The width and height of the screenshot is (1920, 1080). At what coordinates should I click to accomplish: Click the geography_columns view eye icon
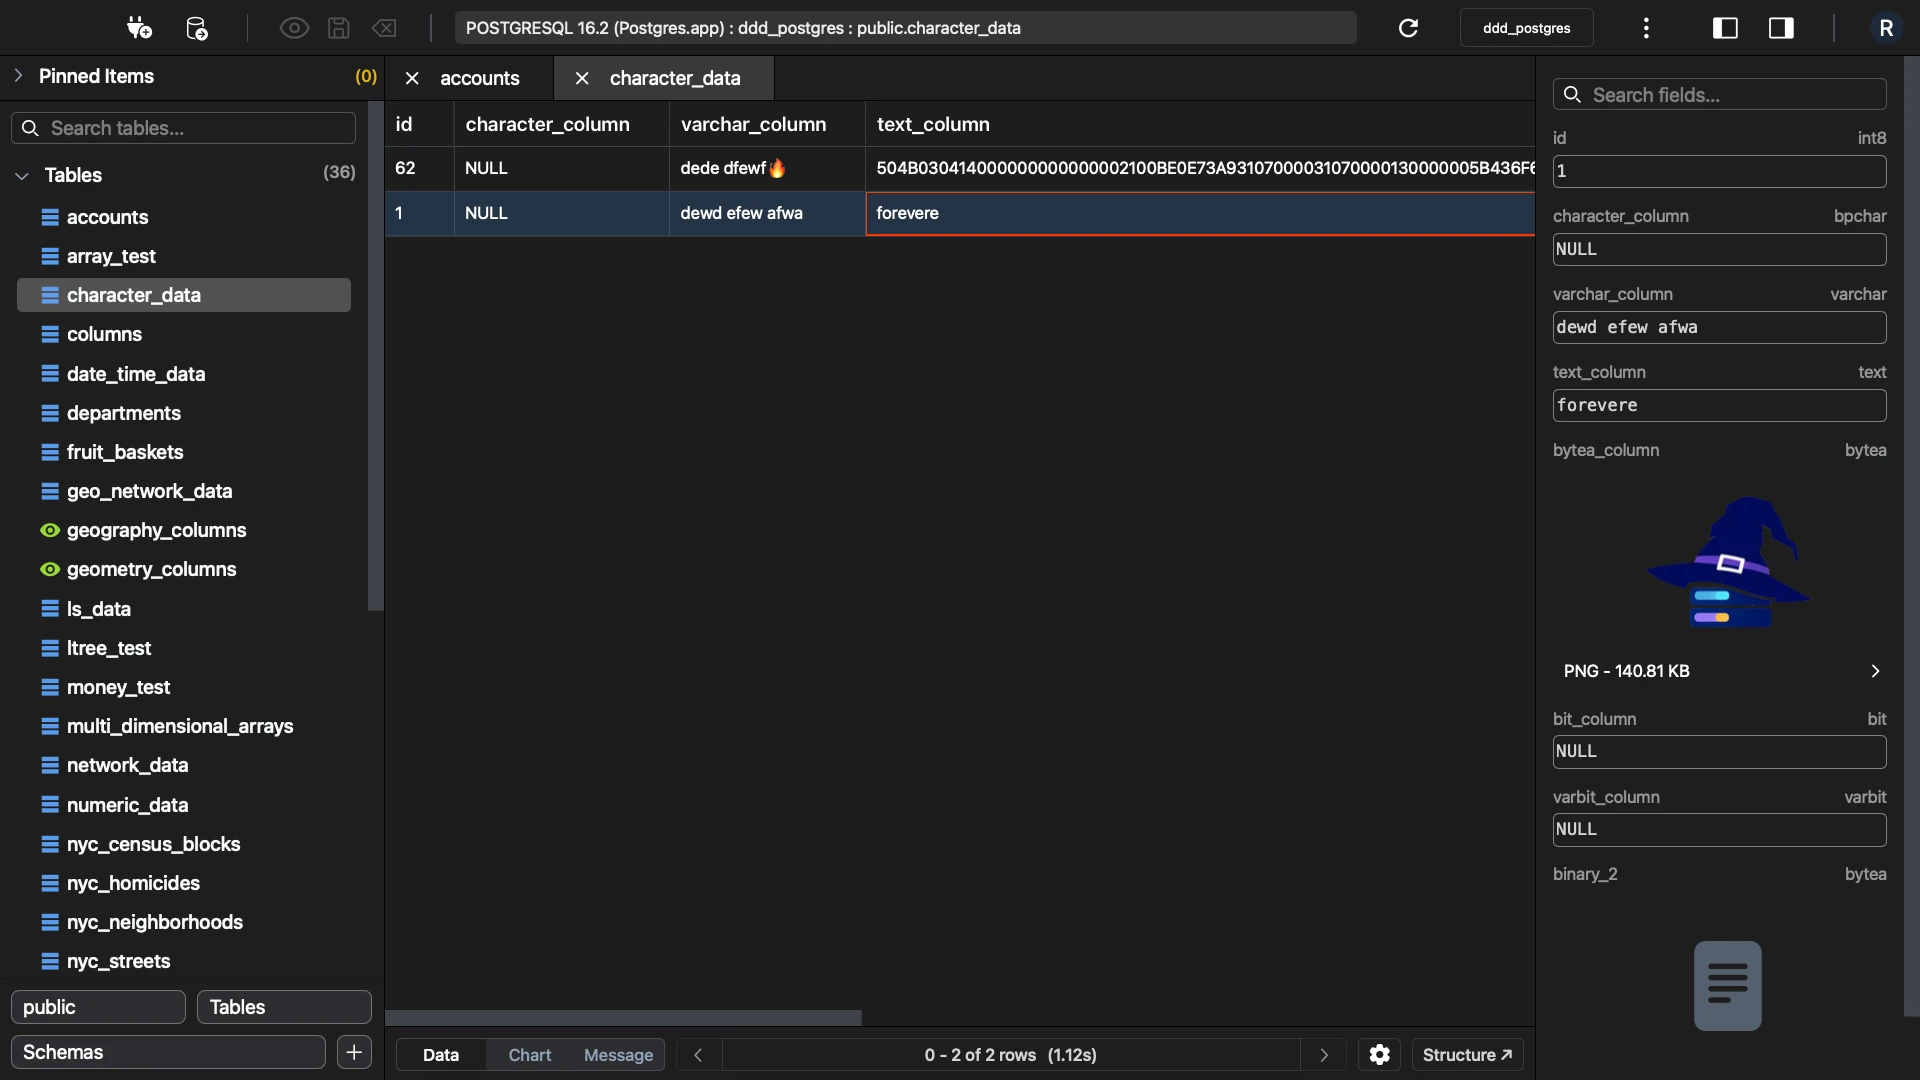pos(50,530)
